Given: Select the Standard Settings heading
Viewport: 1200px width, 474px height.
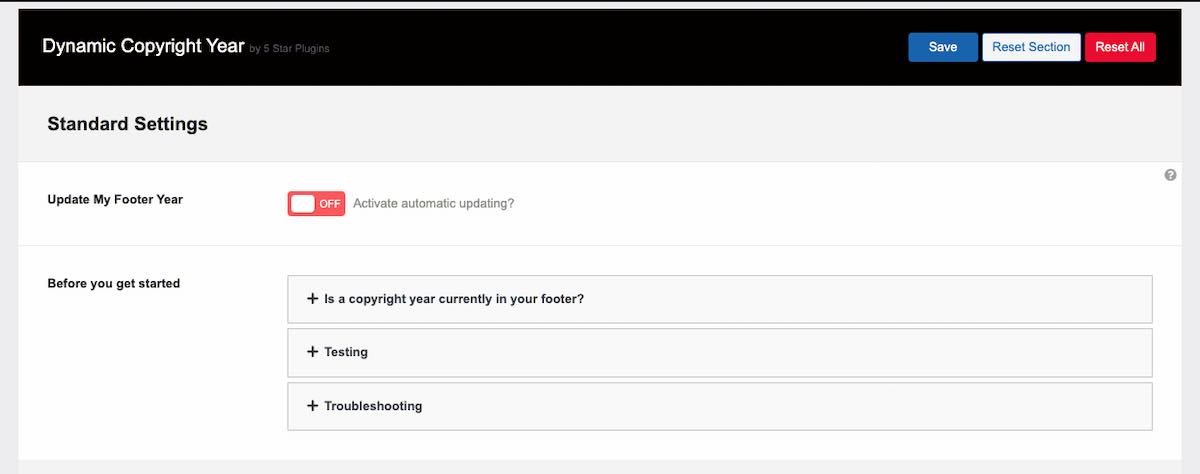Looking at the screenshot, I should (x=128, y=124).
